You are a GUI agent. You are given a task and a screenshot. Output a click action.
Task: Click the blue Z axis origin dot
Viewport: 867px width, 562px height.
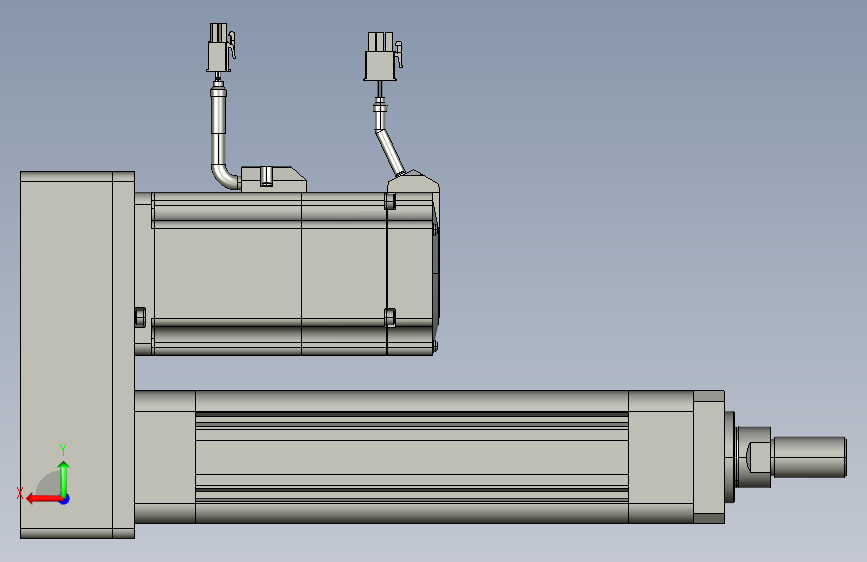(x=65, y=499)
